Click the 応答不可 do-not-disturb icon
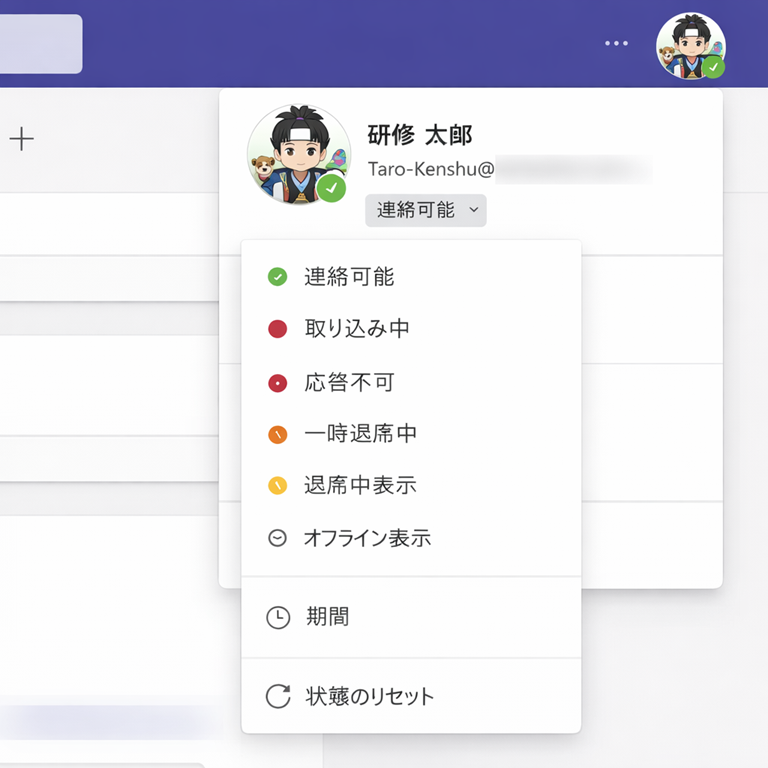Image resolution: width=768 pixels, height=768 pixels. coord(278,382)
